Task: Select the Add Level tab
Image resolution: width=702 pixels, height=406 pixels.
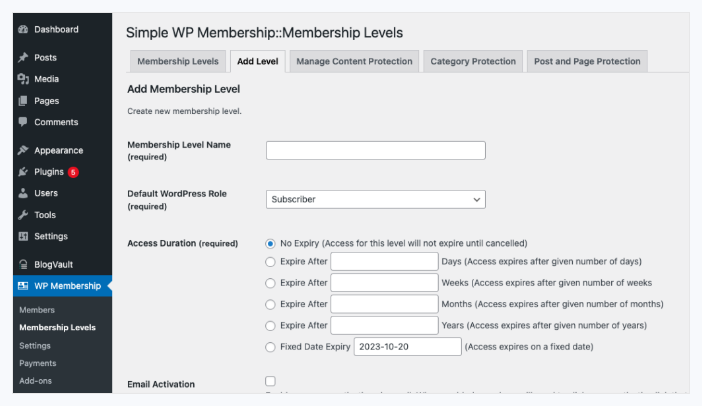Action: point(257,61)
